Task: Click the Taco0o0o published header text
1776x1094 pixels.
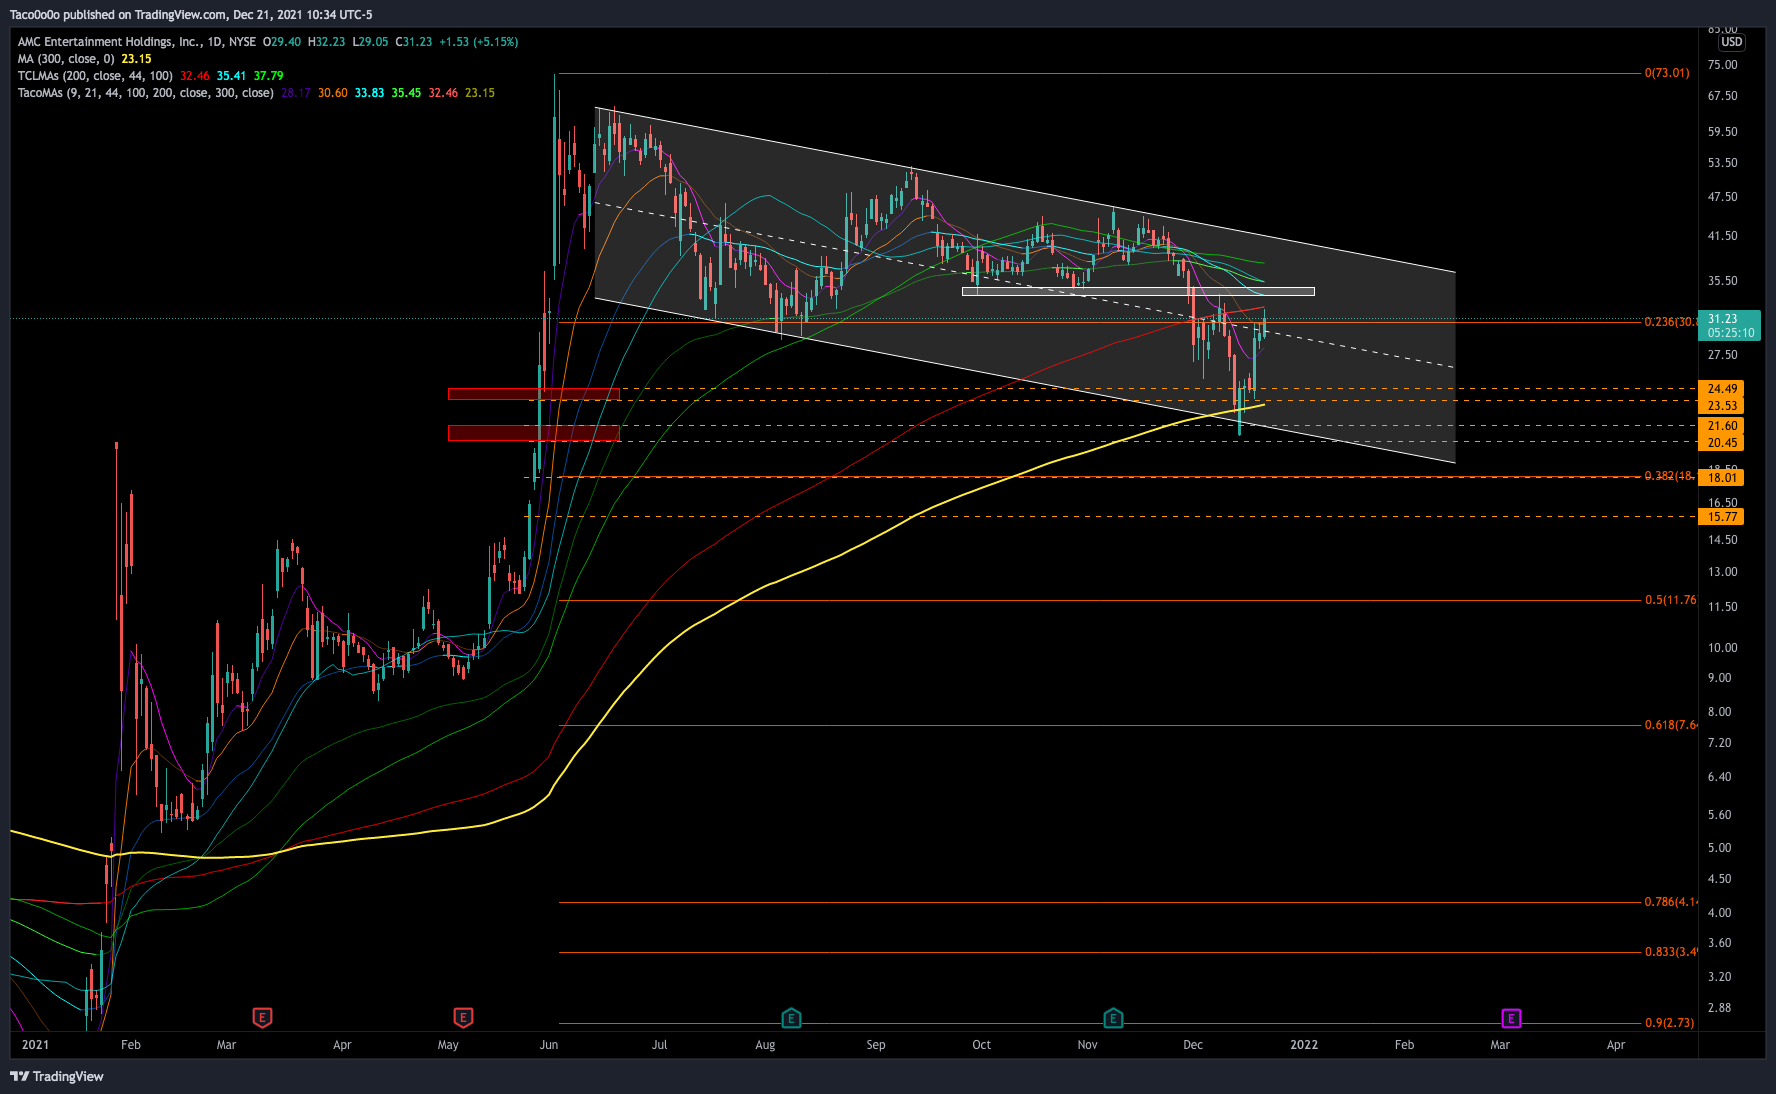Action: [x=191, y=15]
